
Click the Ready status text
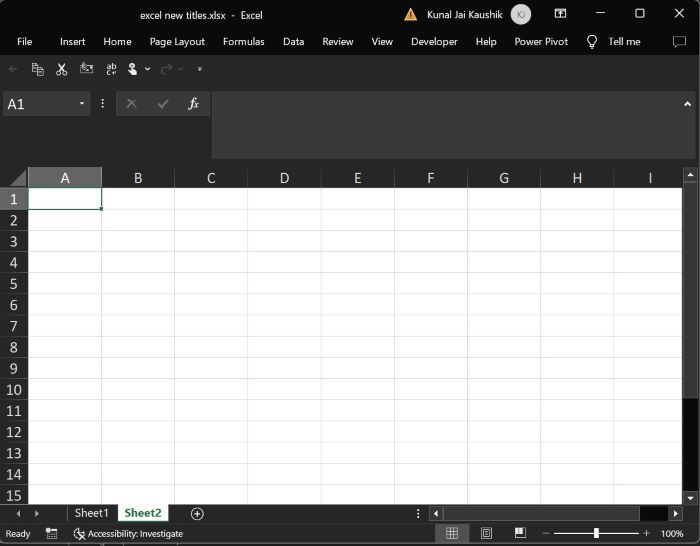tap(18, 533)
